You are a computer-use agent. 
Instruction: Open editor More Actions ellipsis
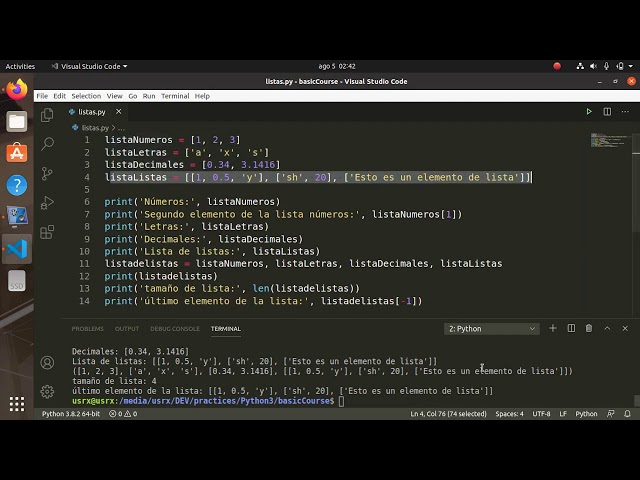625,111
